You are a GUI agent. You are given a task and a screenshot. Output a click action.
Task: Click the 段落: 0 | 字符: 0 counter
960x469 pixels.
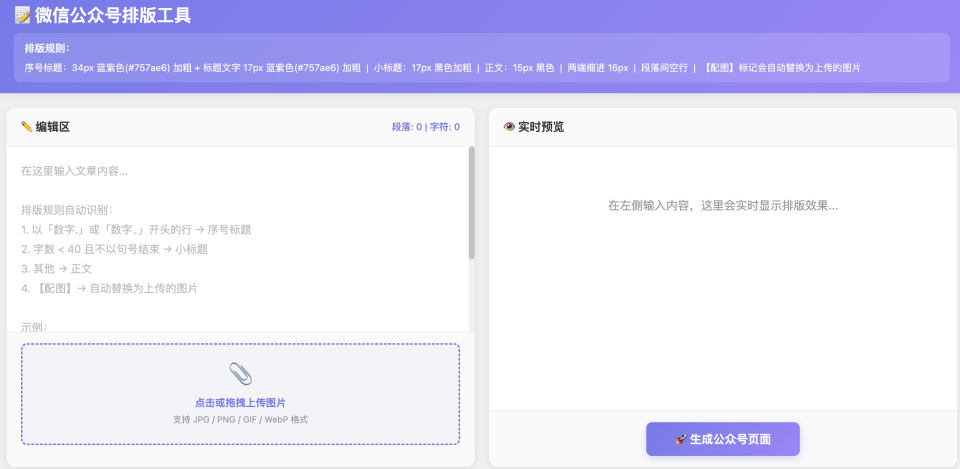point(426,127)
